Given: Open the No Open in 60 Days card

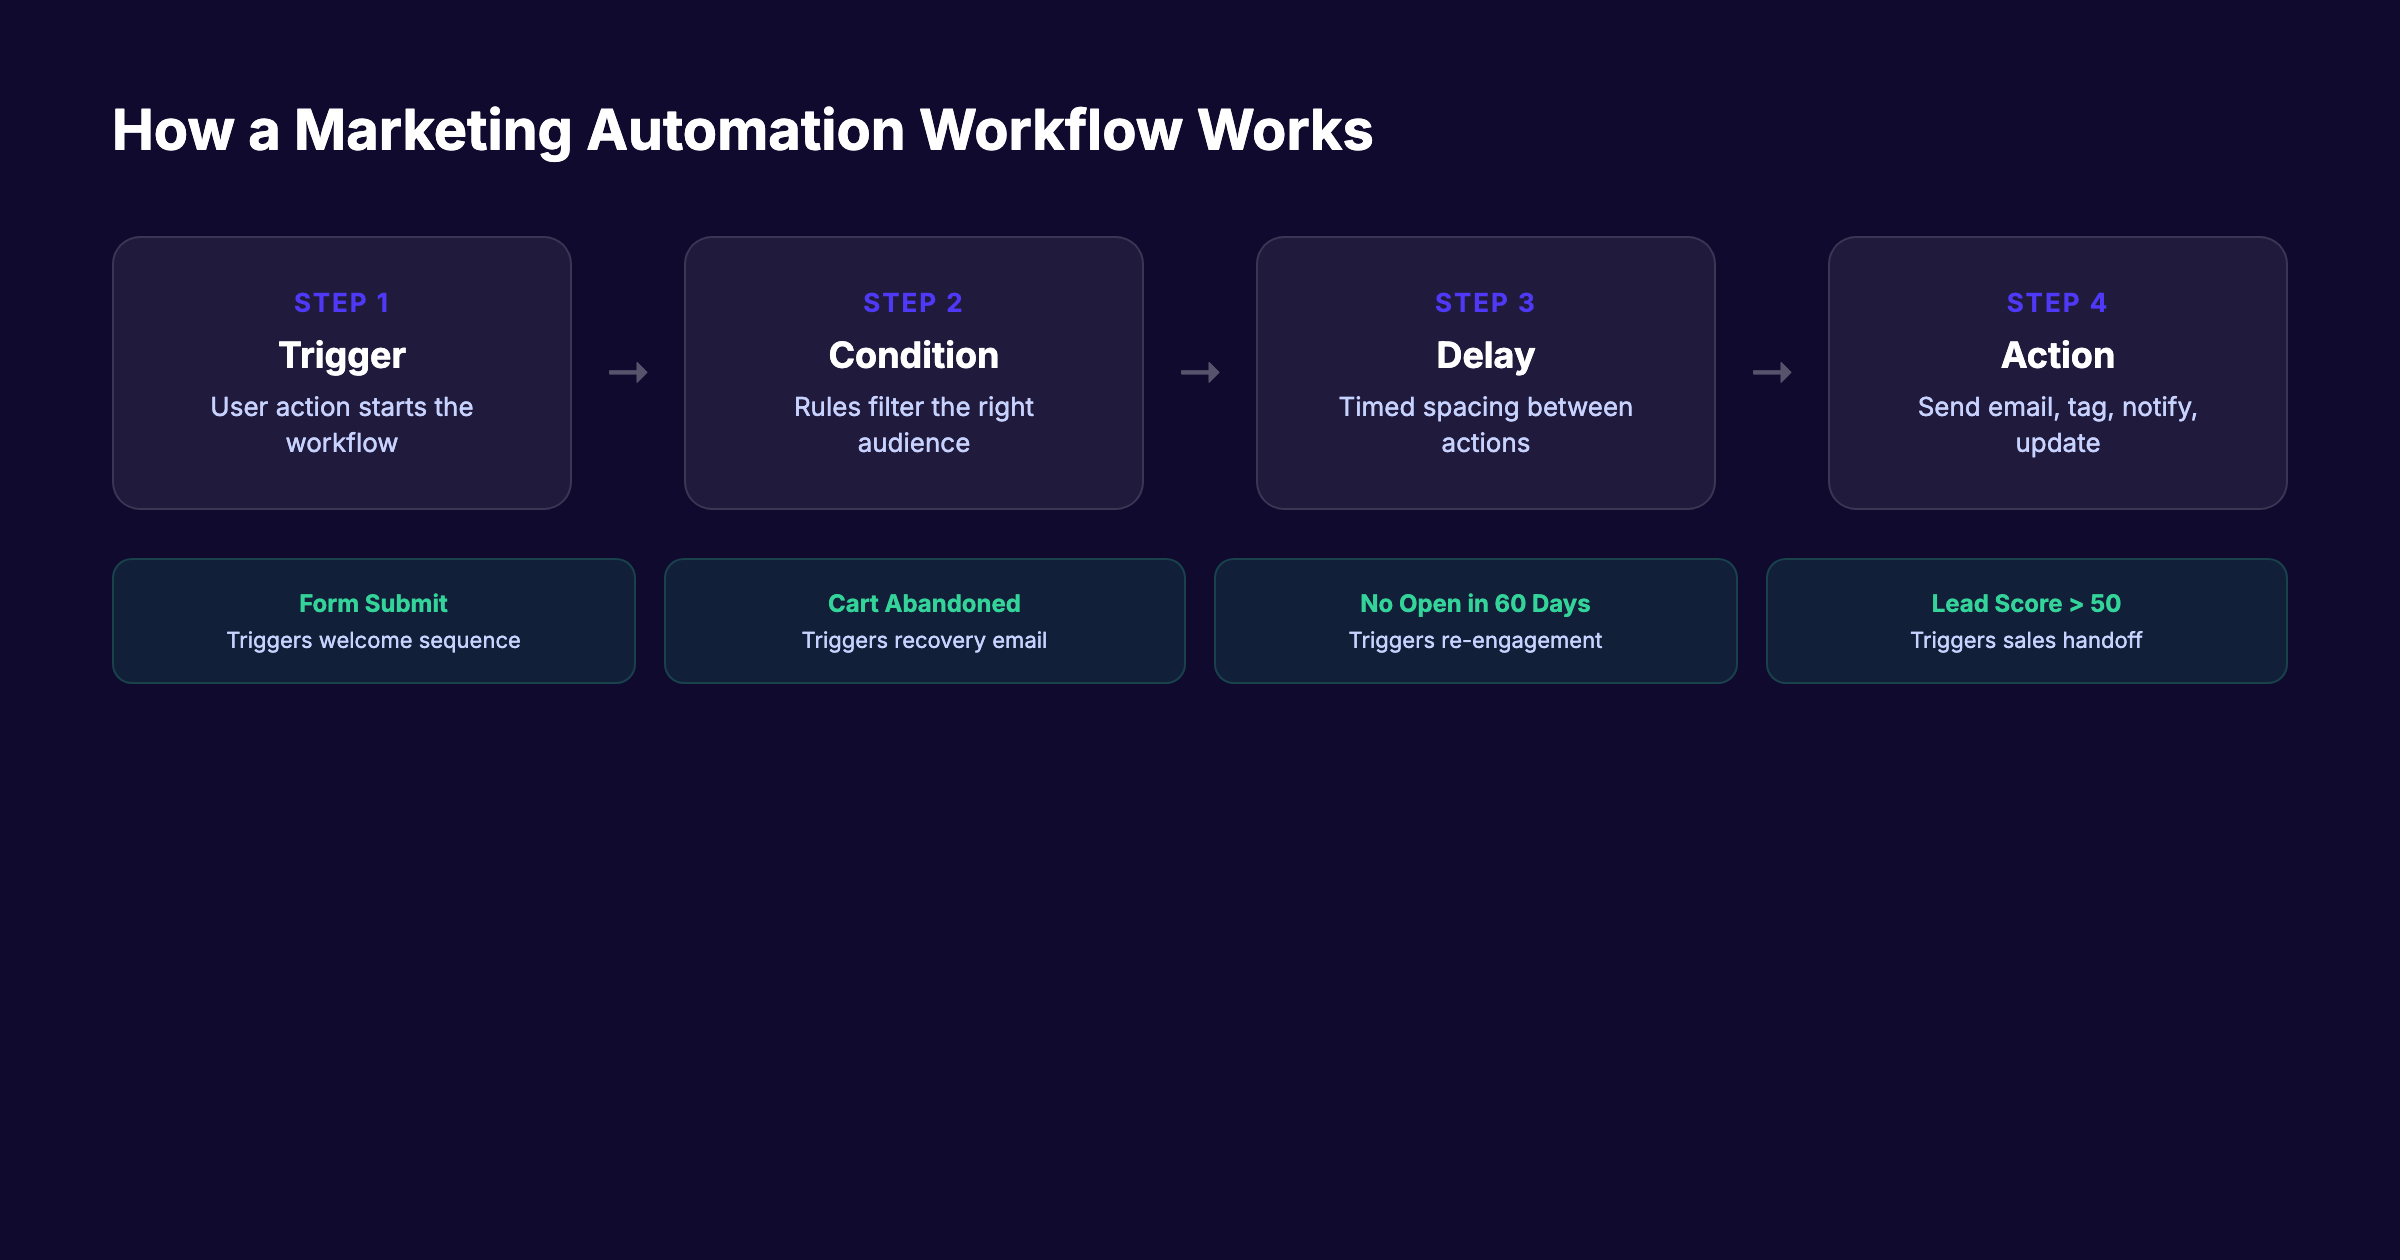Looking at the screenshot, I should coord(1475,620).
